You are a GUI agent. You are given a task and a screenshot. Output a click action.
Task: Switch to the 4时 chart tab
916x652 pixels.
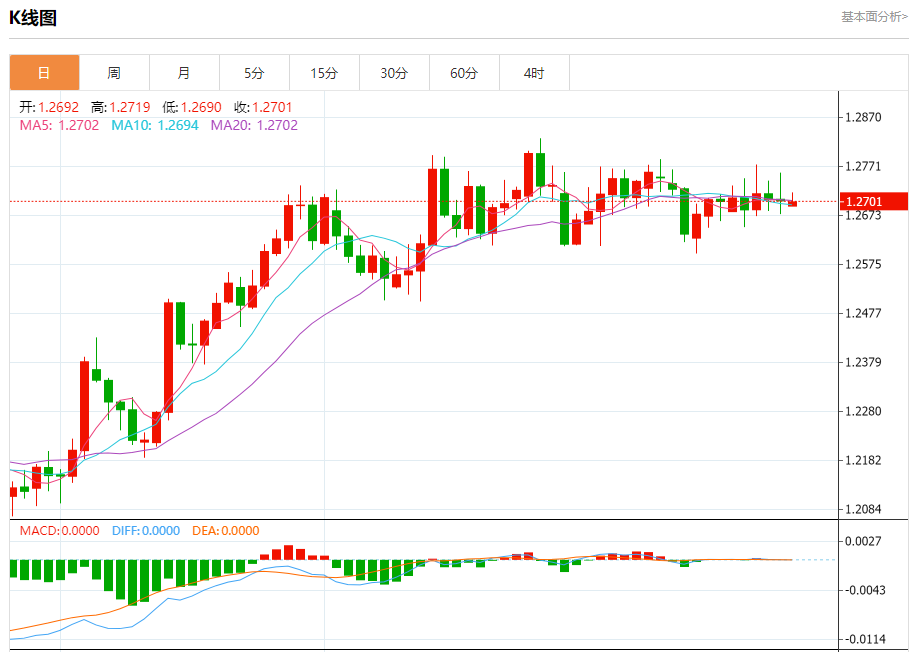(534, 73)
